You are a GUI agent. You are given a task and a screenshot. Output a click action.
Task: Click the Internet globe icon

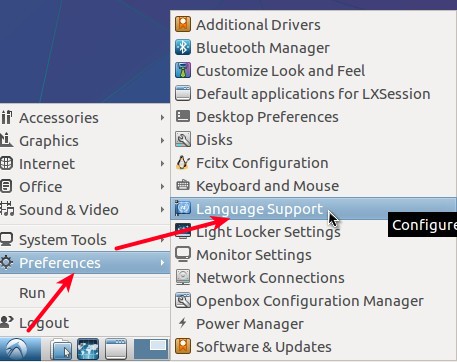(x=6, y=163)
